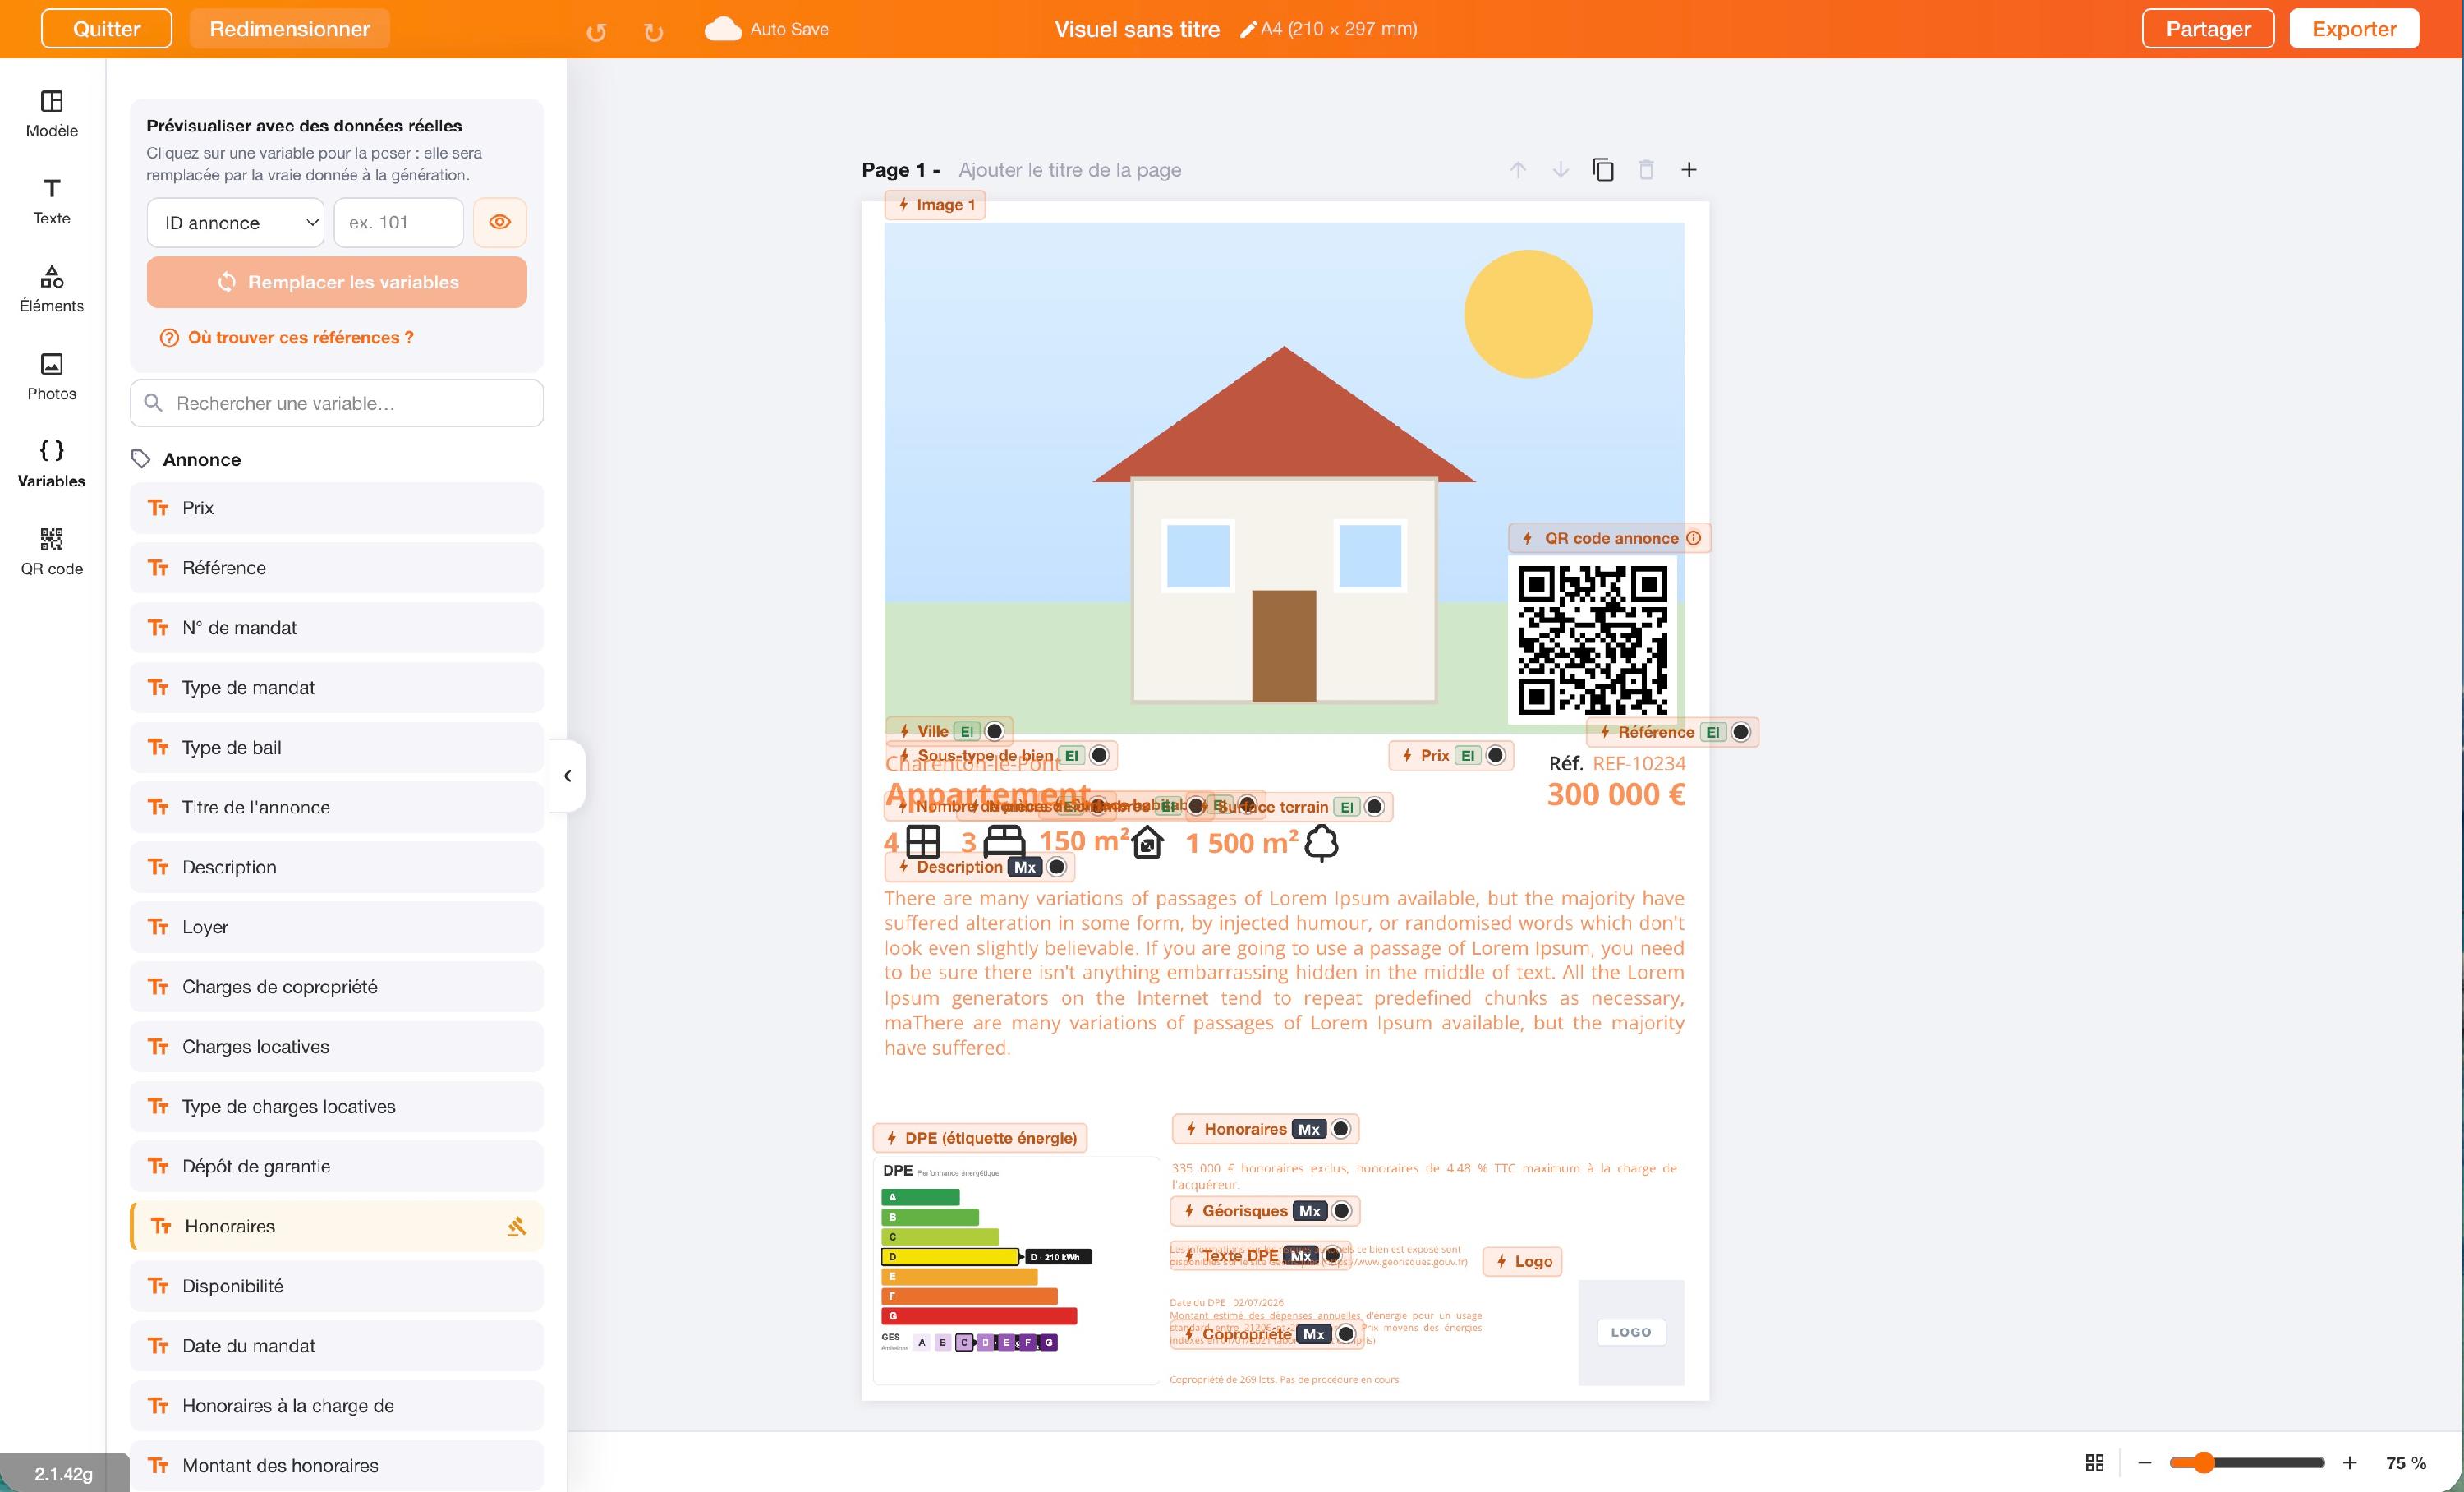Open the ID annonce dropdown
This screenshot has width=2464, height=1492.
pos(236,222)
